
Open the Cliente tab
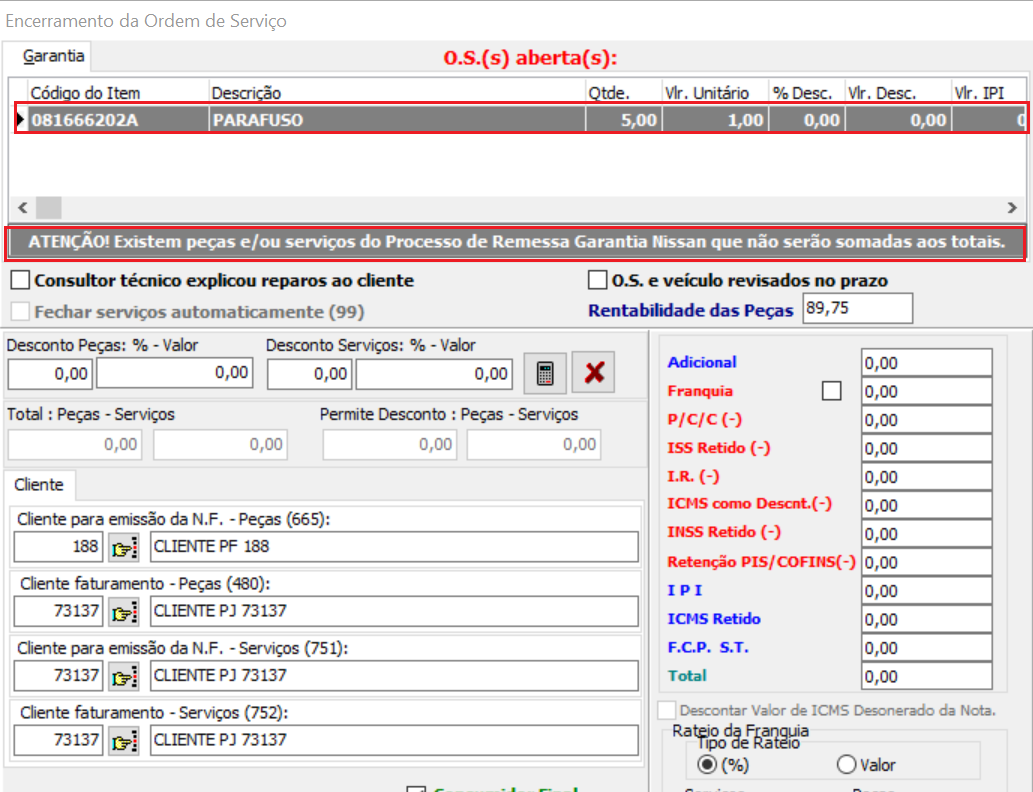[x=39, y=485]
